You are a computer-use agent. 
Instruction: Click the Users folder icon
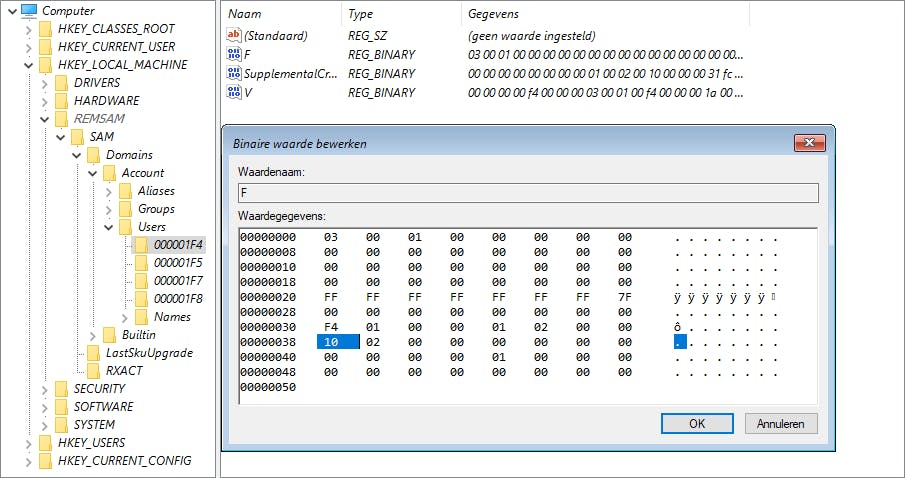[x=125, y=227]
